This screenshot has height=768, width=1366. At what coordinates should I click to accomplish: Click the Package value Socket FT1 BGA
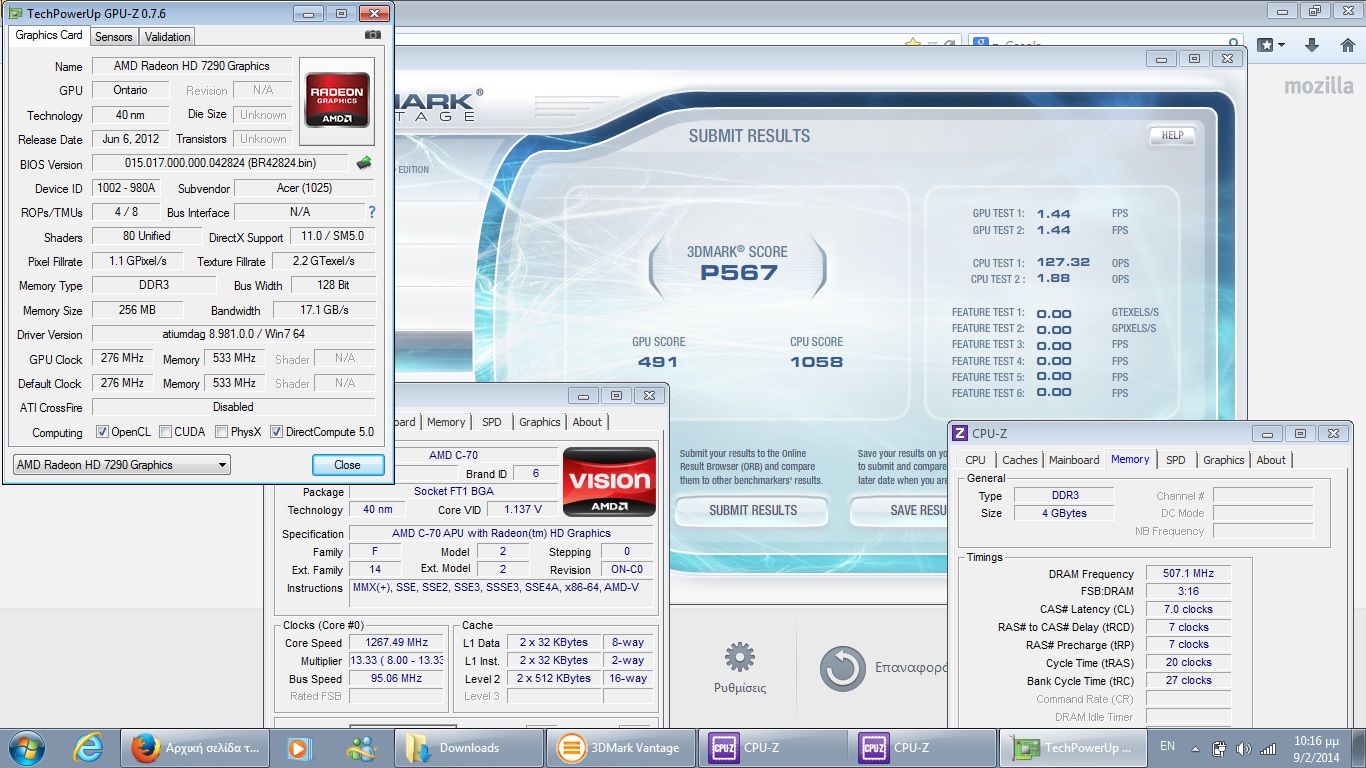click(x=454, y=492)
